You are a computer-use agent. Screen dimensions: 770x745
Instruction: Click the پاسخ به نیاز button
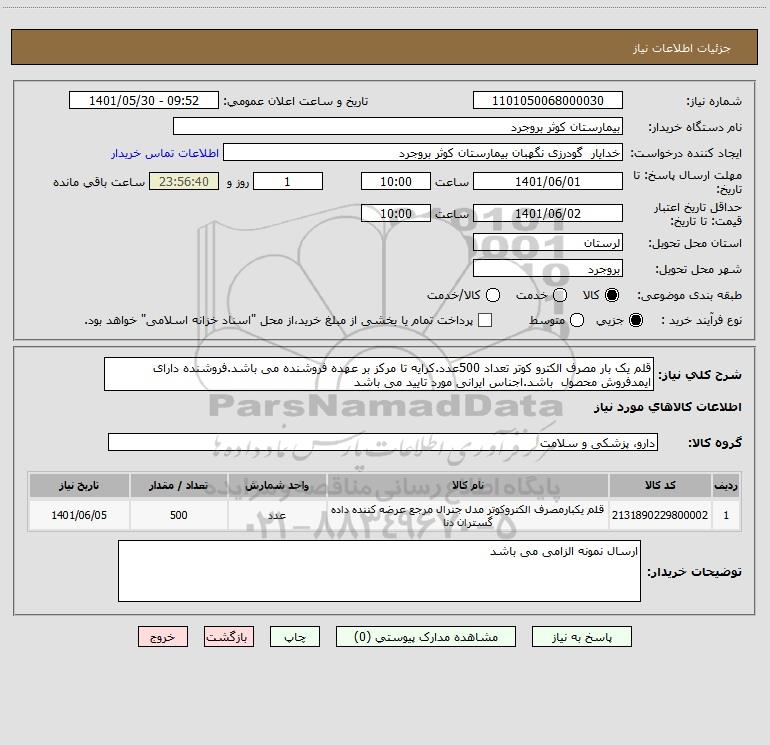(x=582, y=637)
